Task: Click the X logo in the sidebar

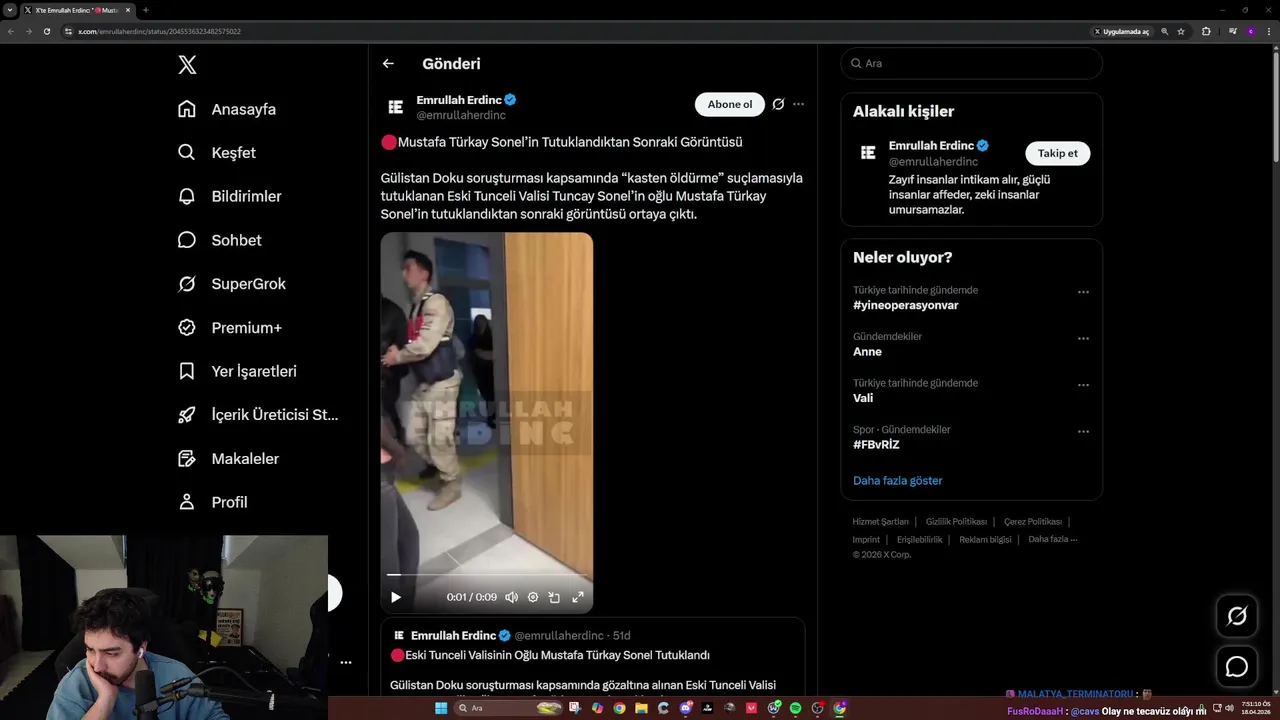Action: pos(187,65)
